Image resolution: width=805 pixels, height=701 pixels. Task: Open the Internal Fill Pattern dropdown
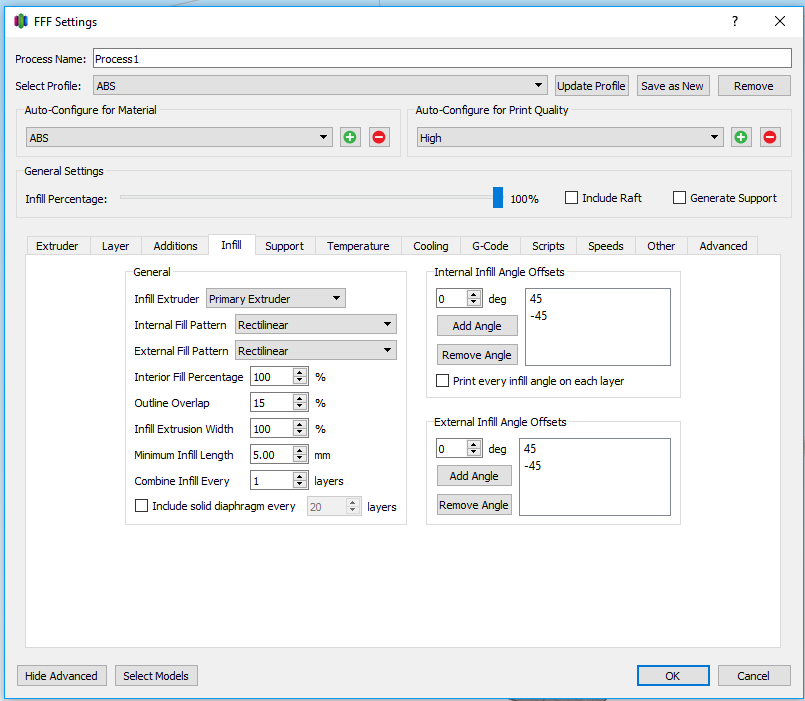point(316,325)
